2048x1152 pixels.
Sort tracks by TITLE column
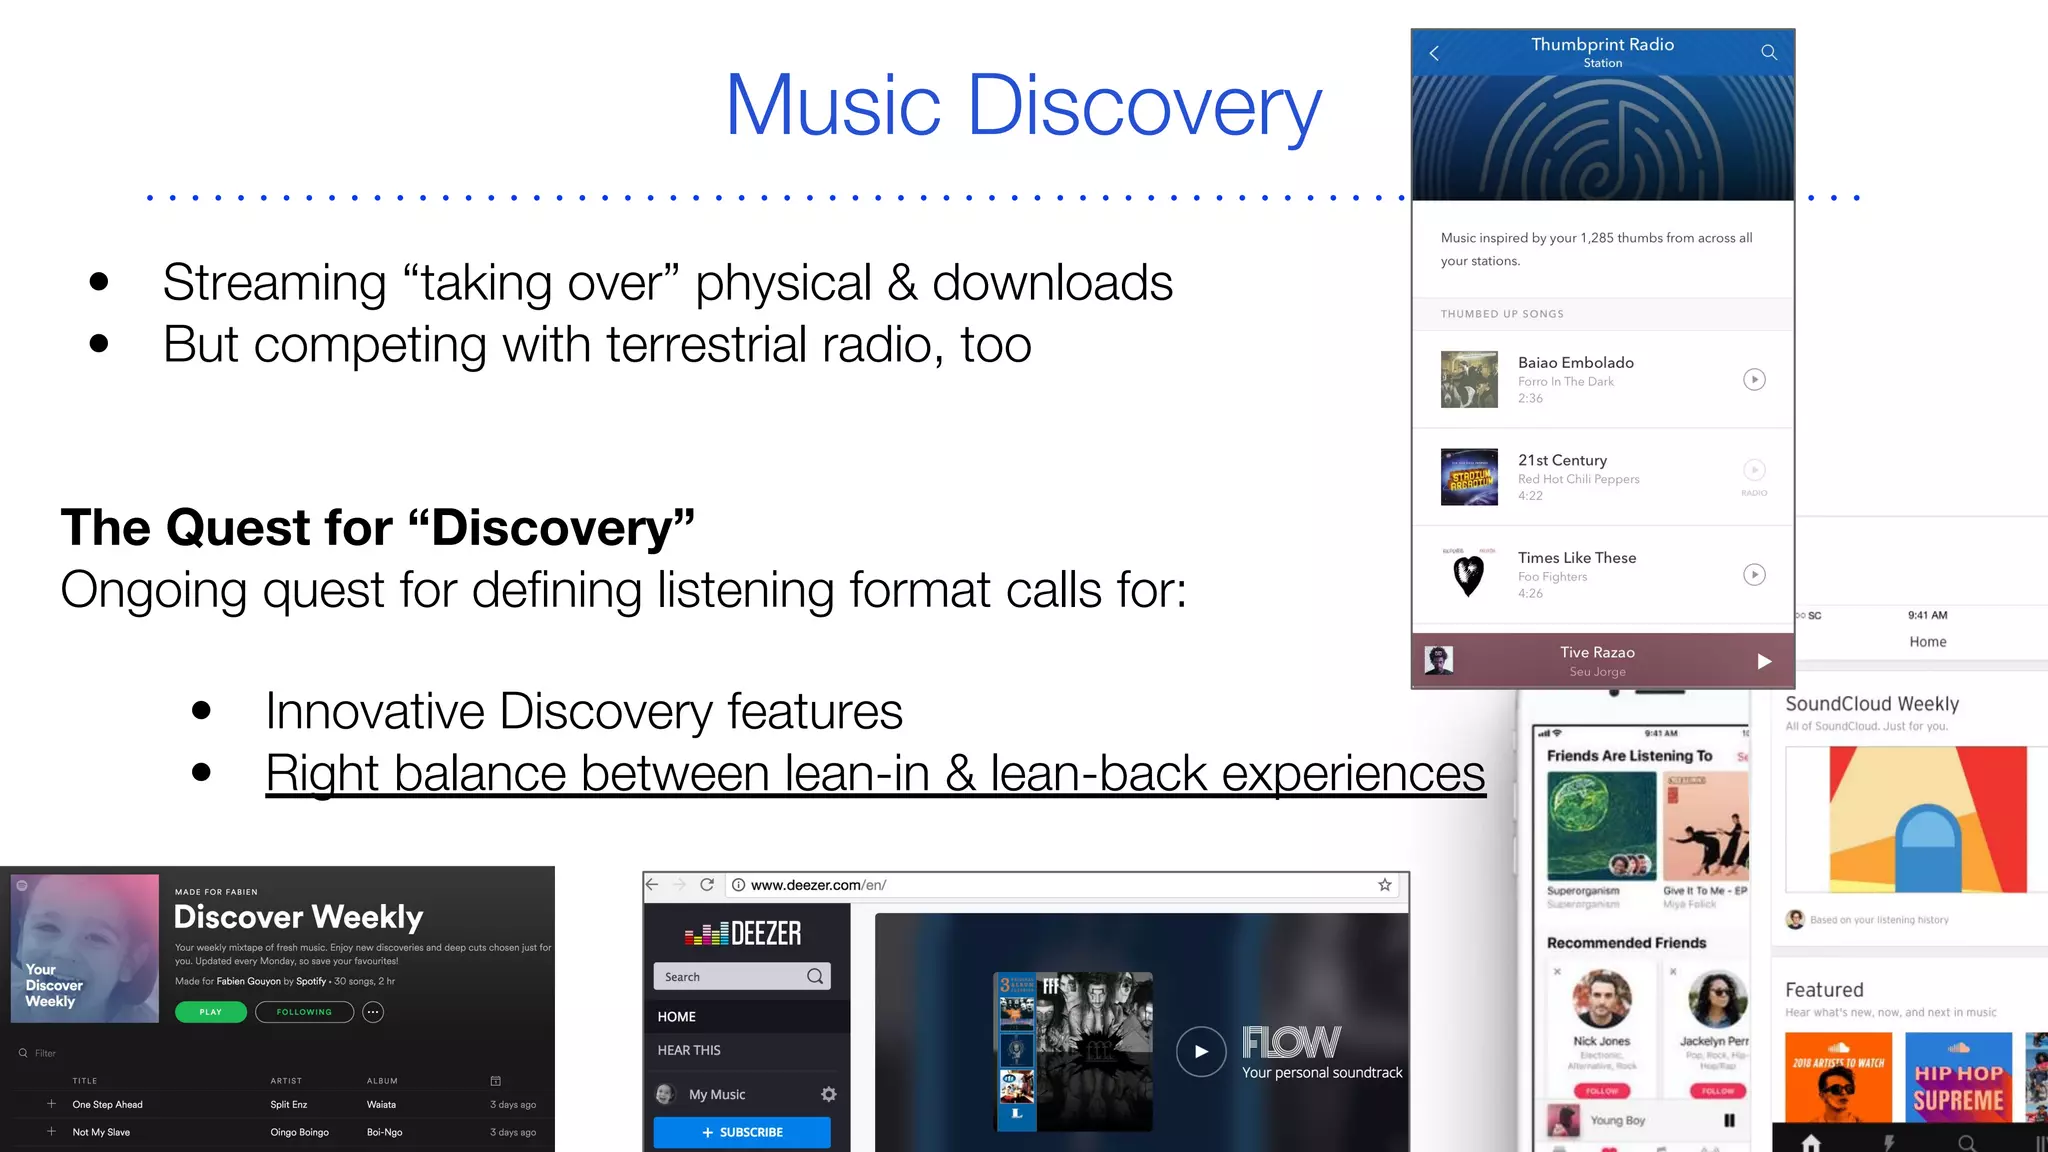(x=85, y=1081)
